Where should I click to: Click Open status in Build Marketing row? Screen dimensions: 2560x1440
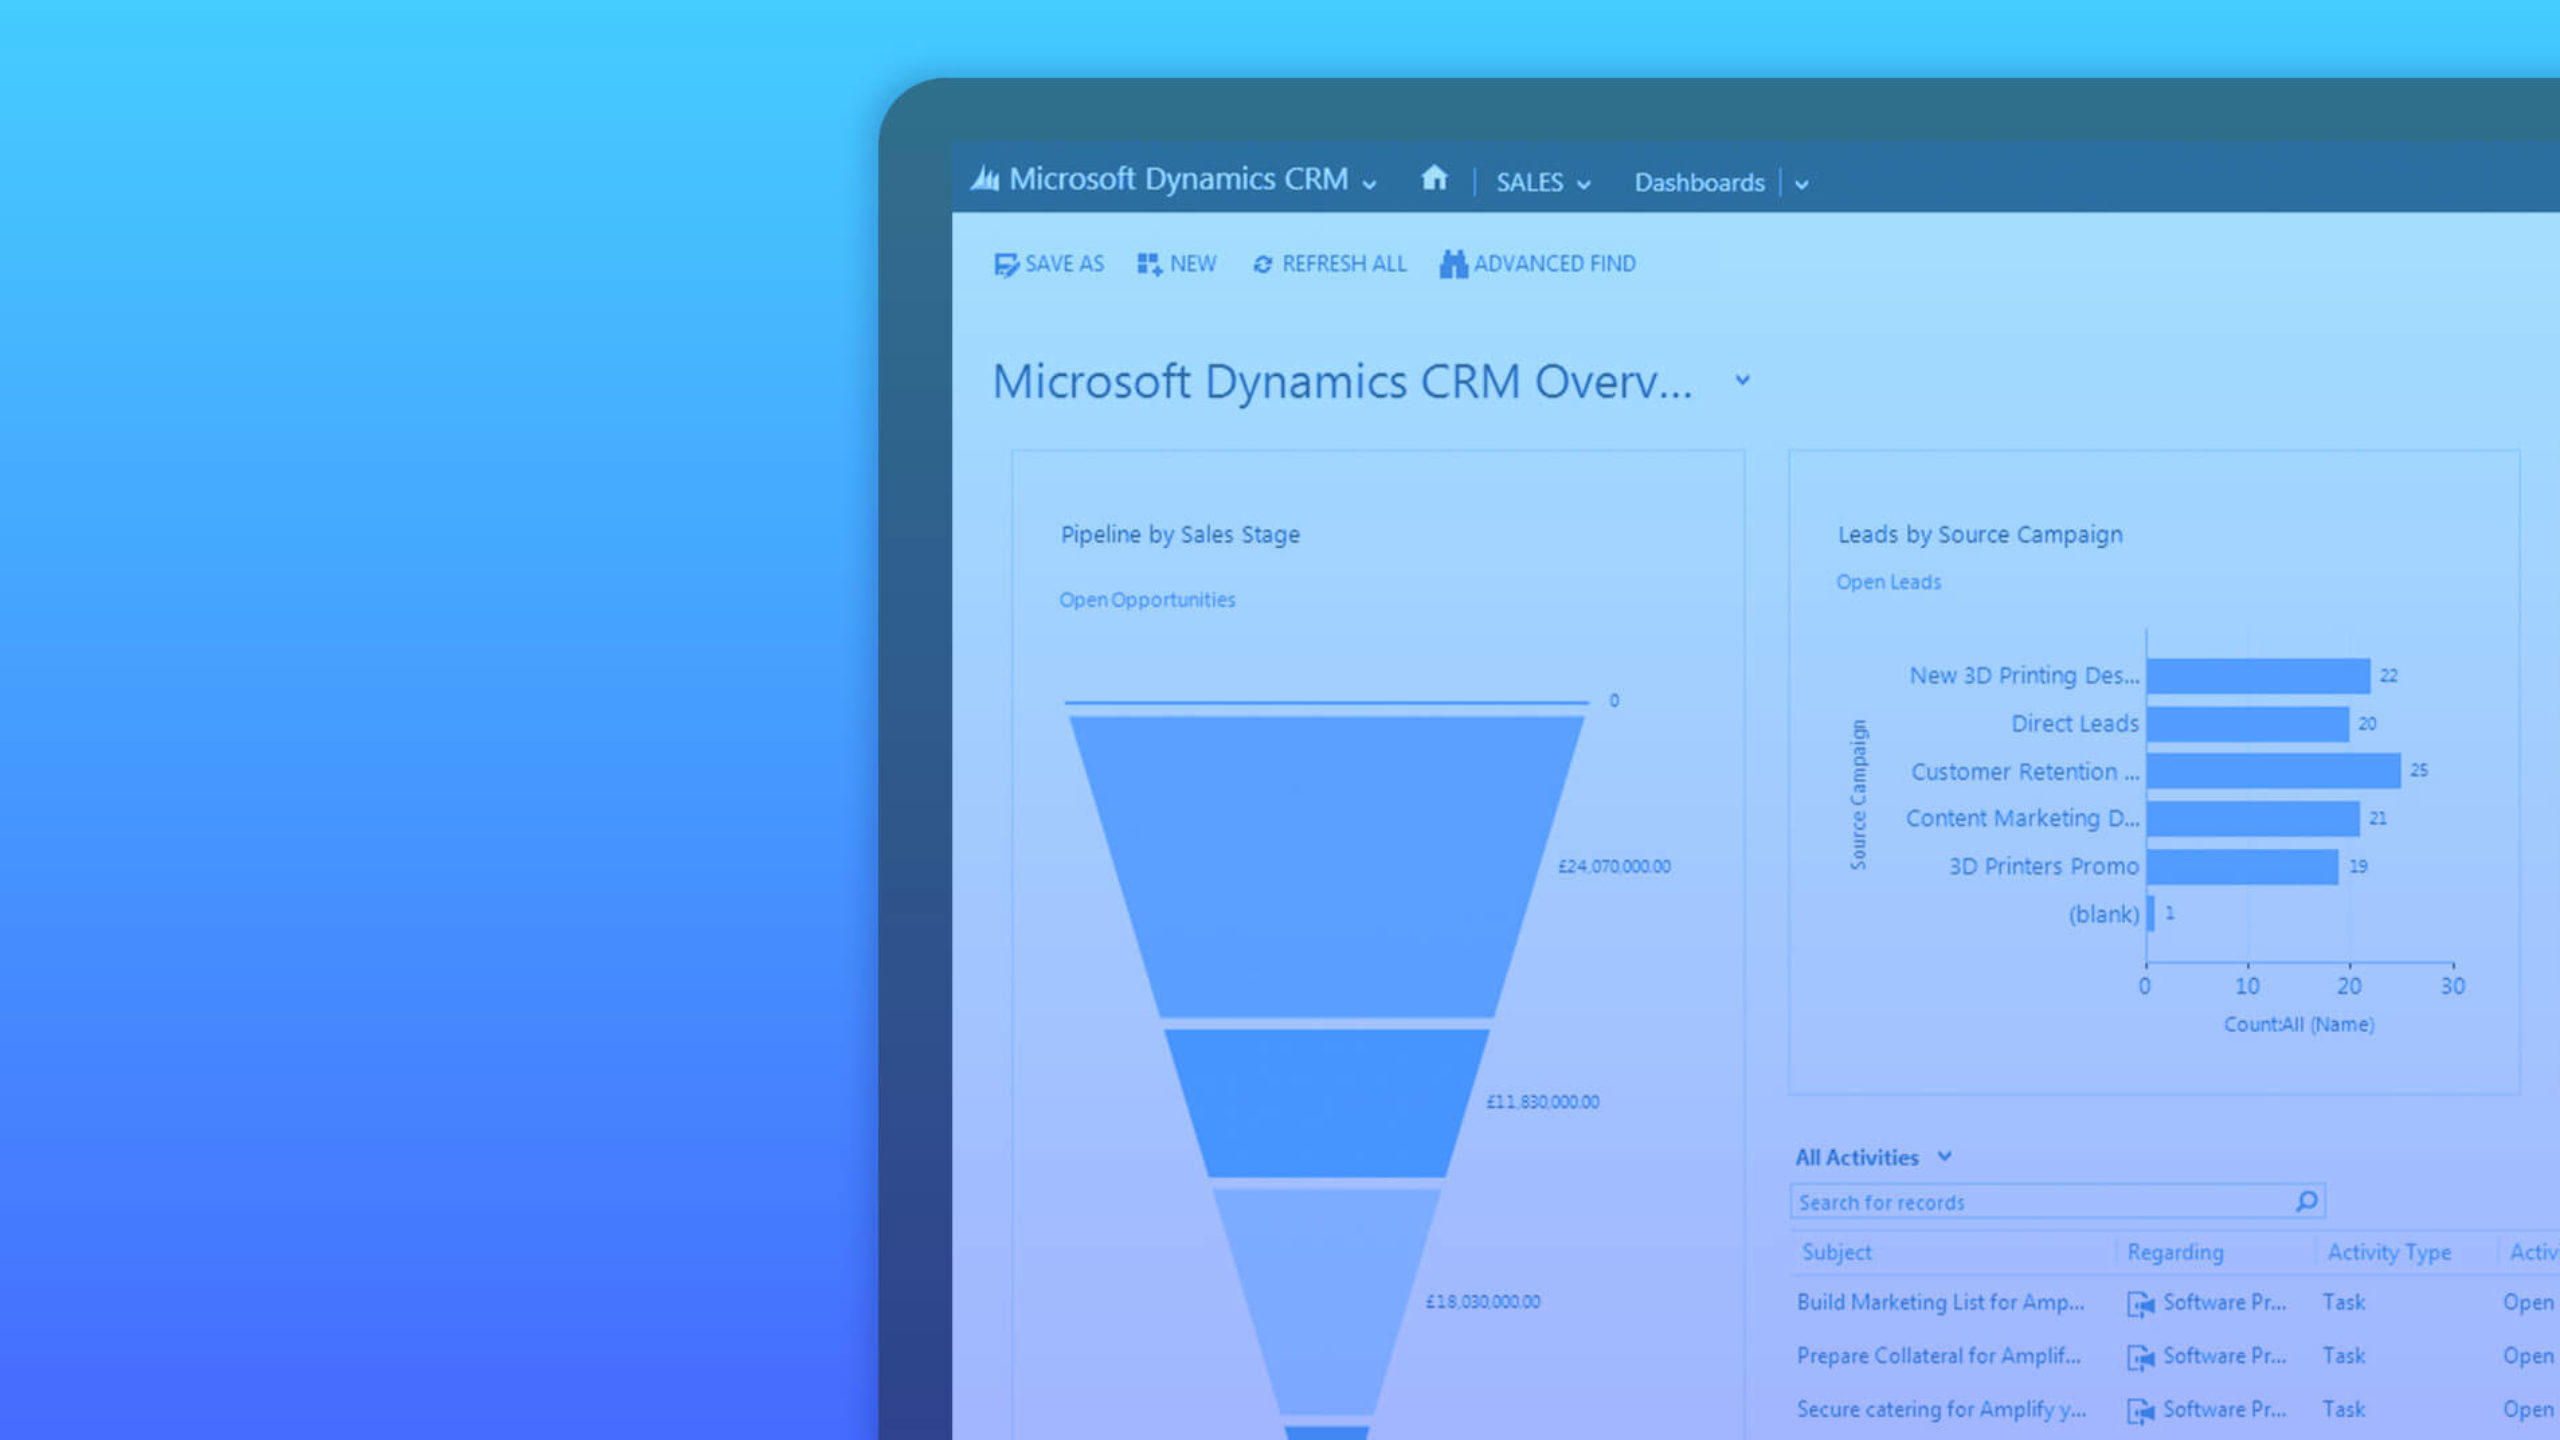click(2527, 1302)
